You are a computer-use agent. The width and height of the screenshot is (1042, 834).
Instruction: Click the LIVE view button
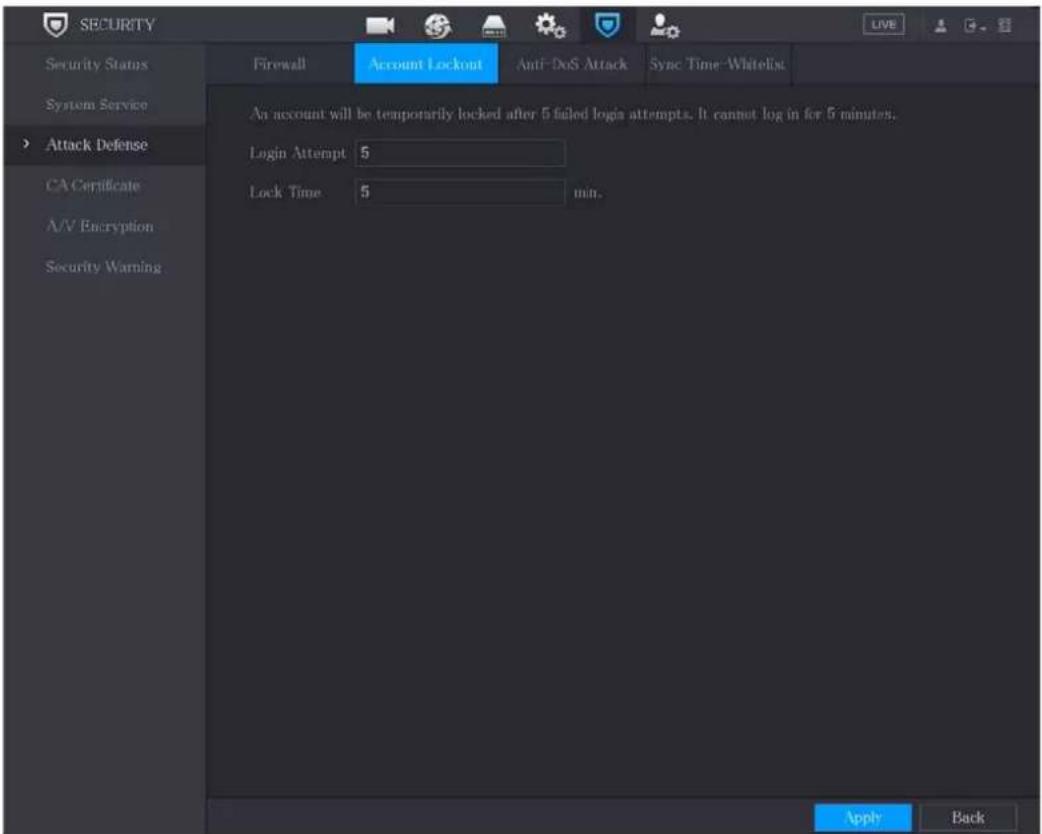point(883,25)
